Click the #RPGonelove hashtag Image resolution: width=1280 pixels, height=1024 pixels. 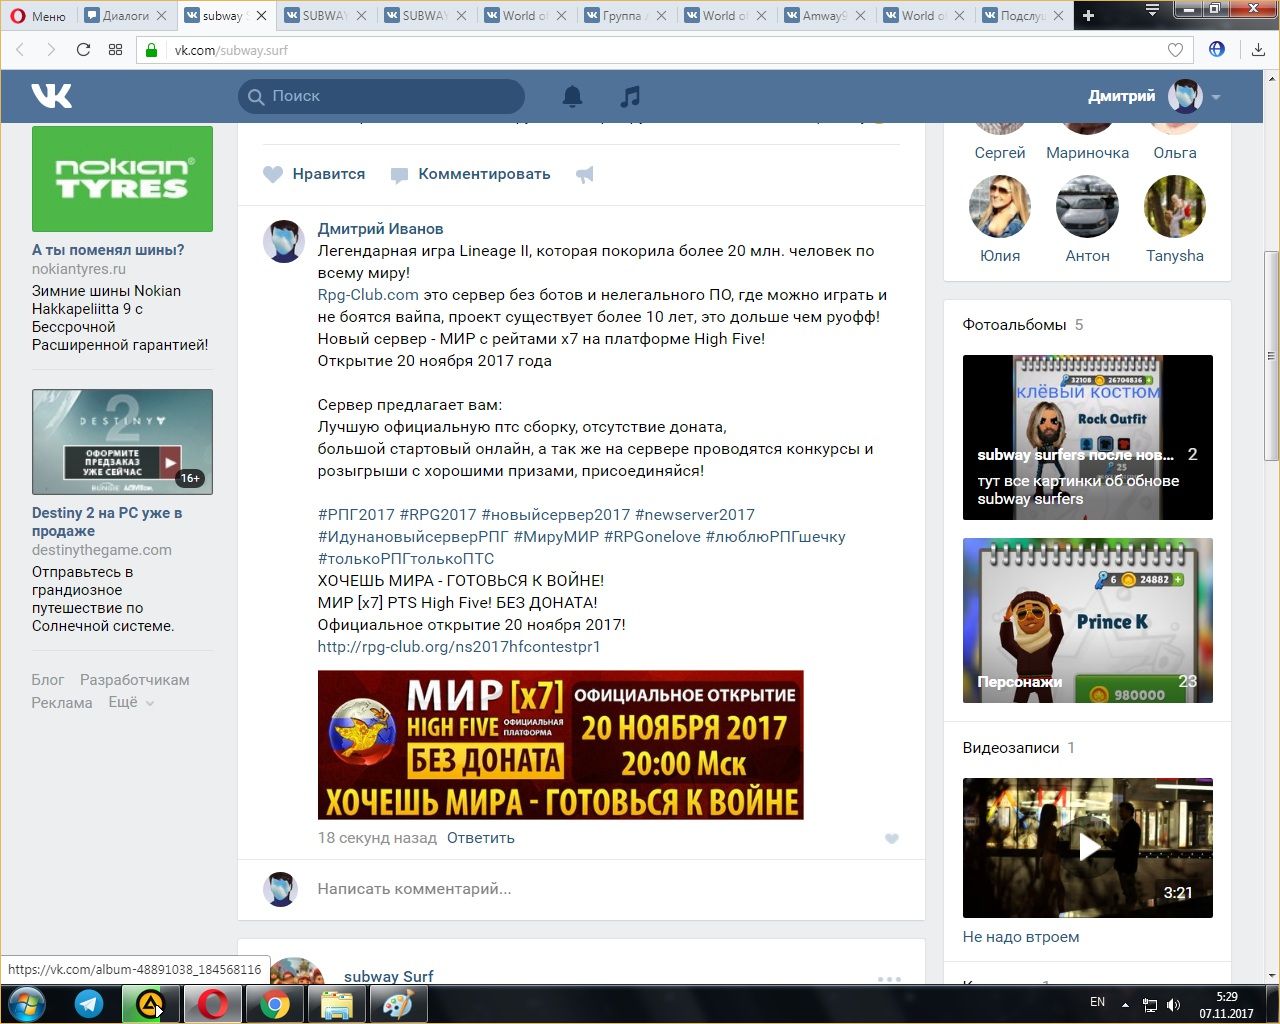[653, 537]
